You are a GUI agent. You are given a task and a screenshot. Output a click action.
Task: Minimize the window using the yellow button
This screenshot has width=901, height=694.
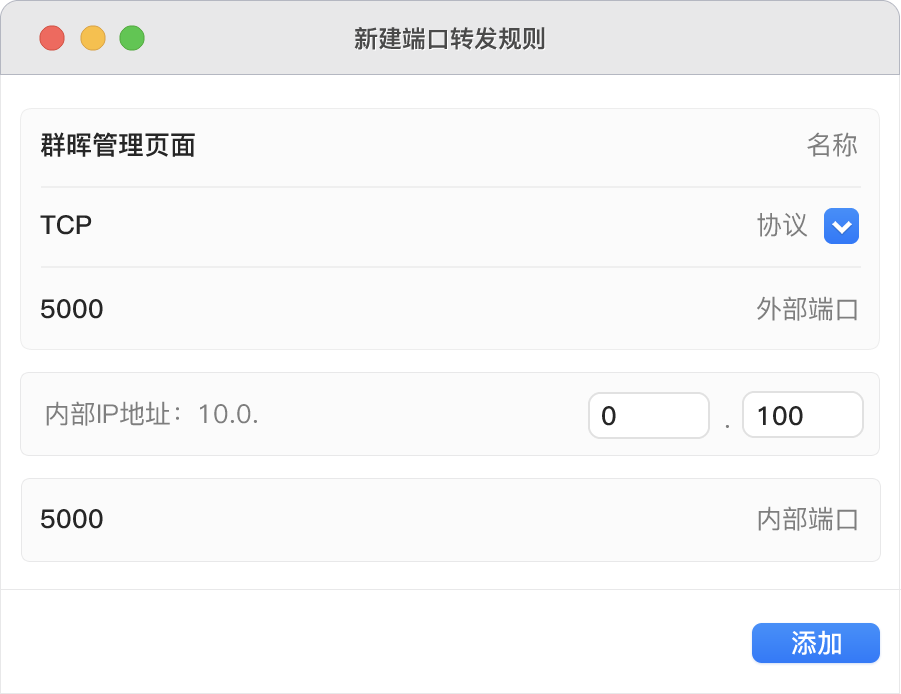point(92,38)
